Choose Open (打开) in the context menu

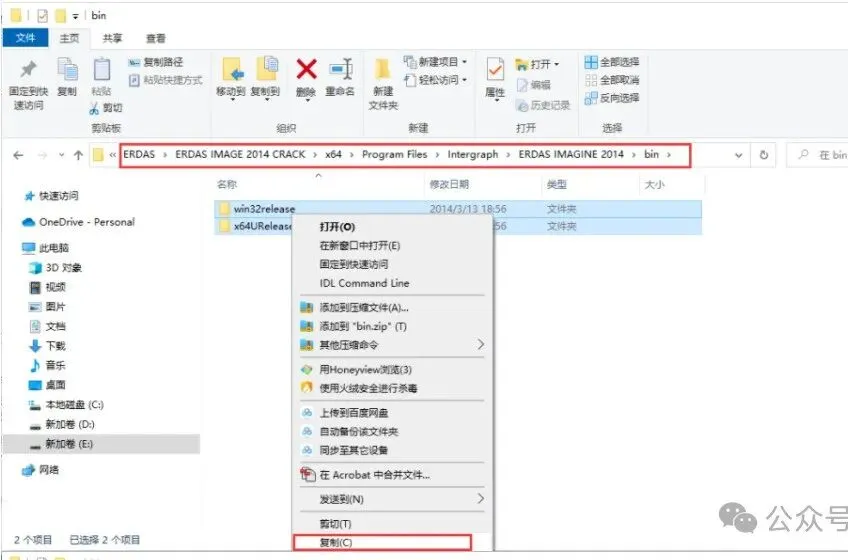tap(392, 227)
